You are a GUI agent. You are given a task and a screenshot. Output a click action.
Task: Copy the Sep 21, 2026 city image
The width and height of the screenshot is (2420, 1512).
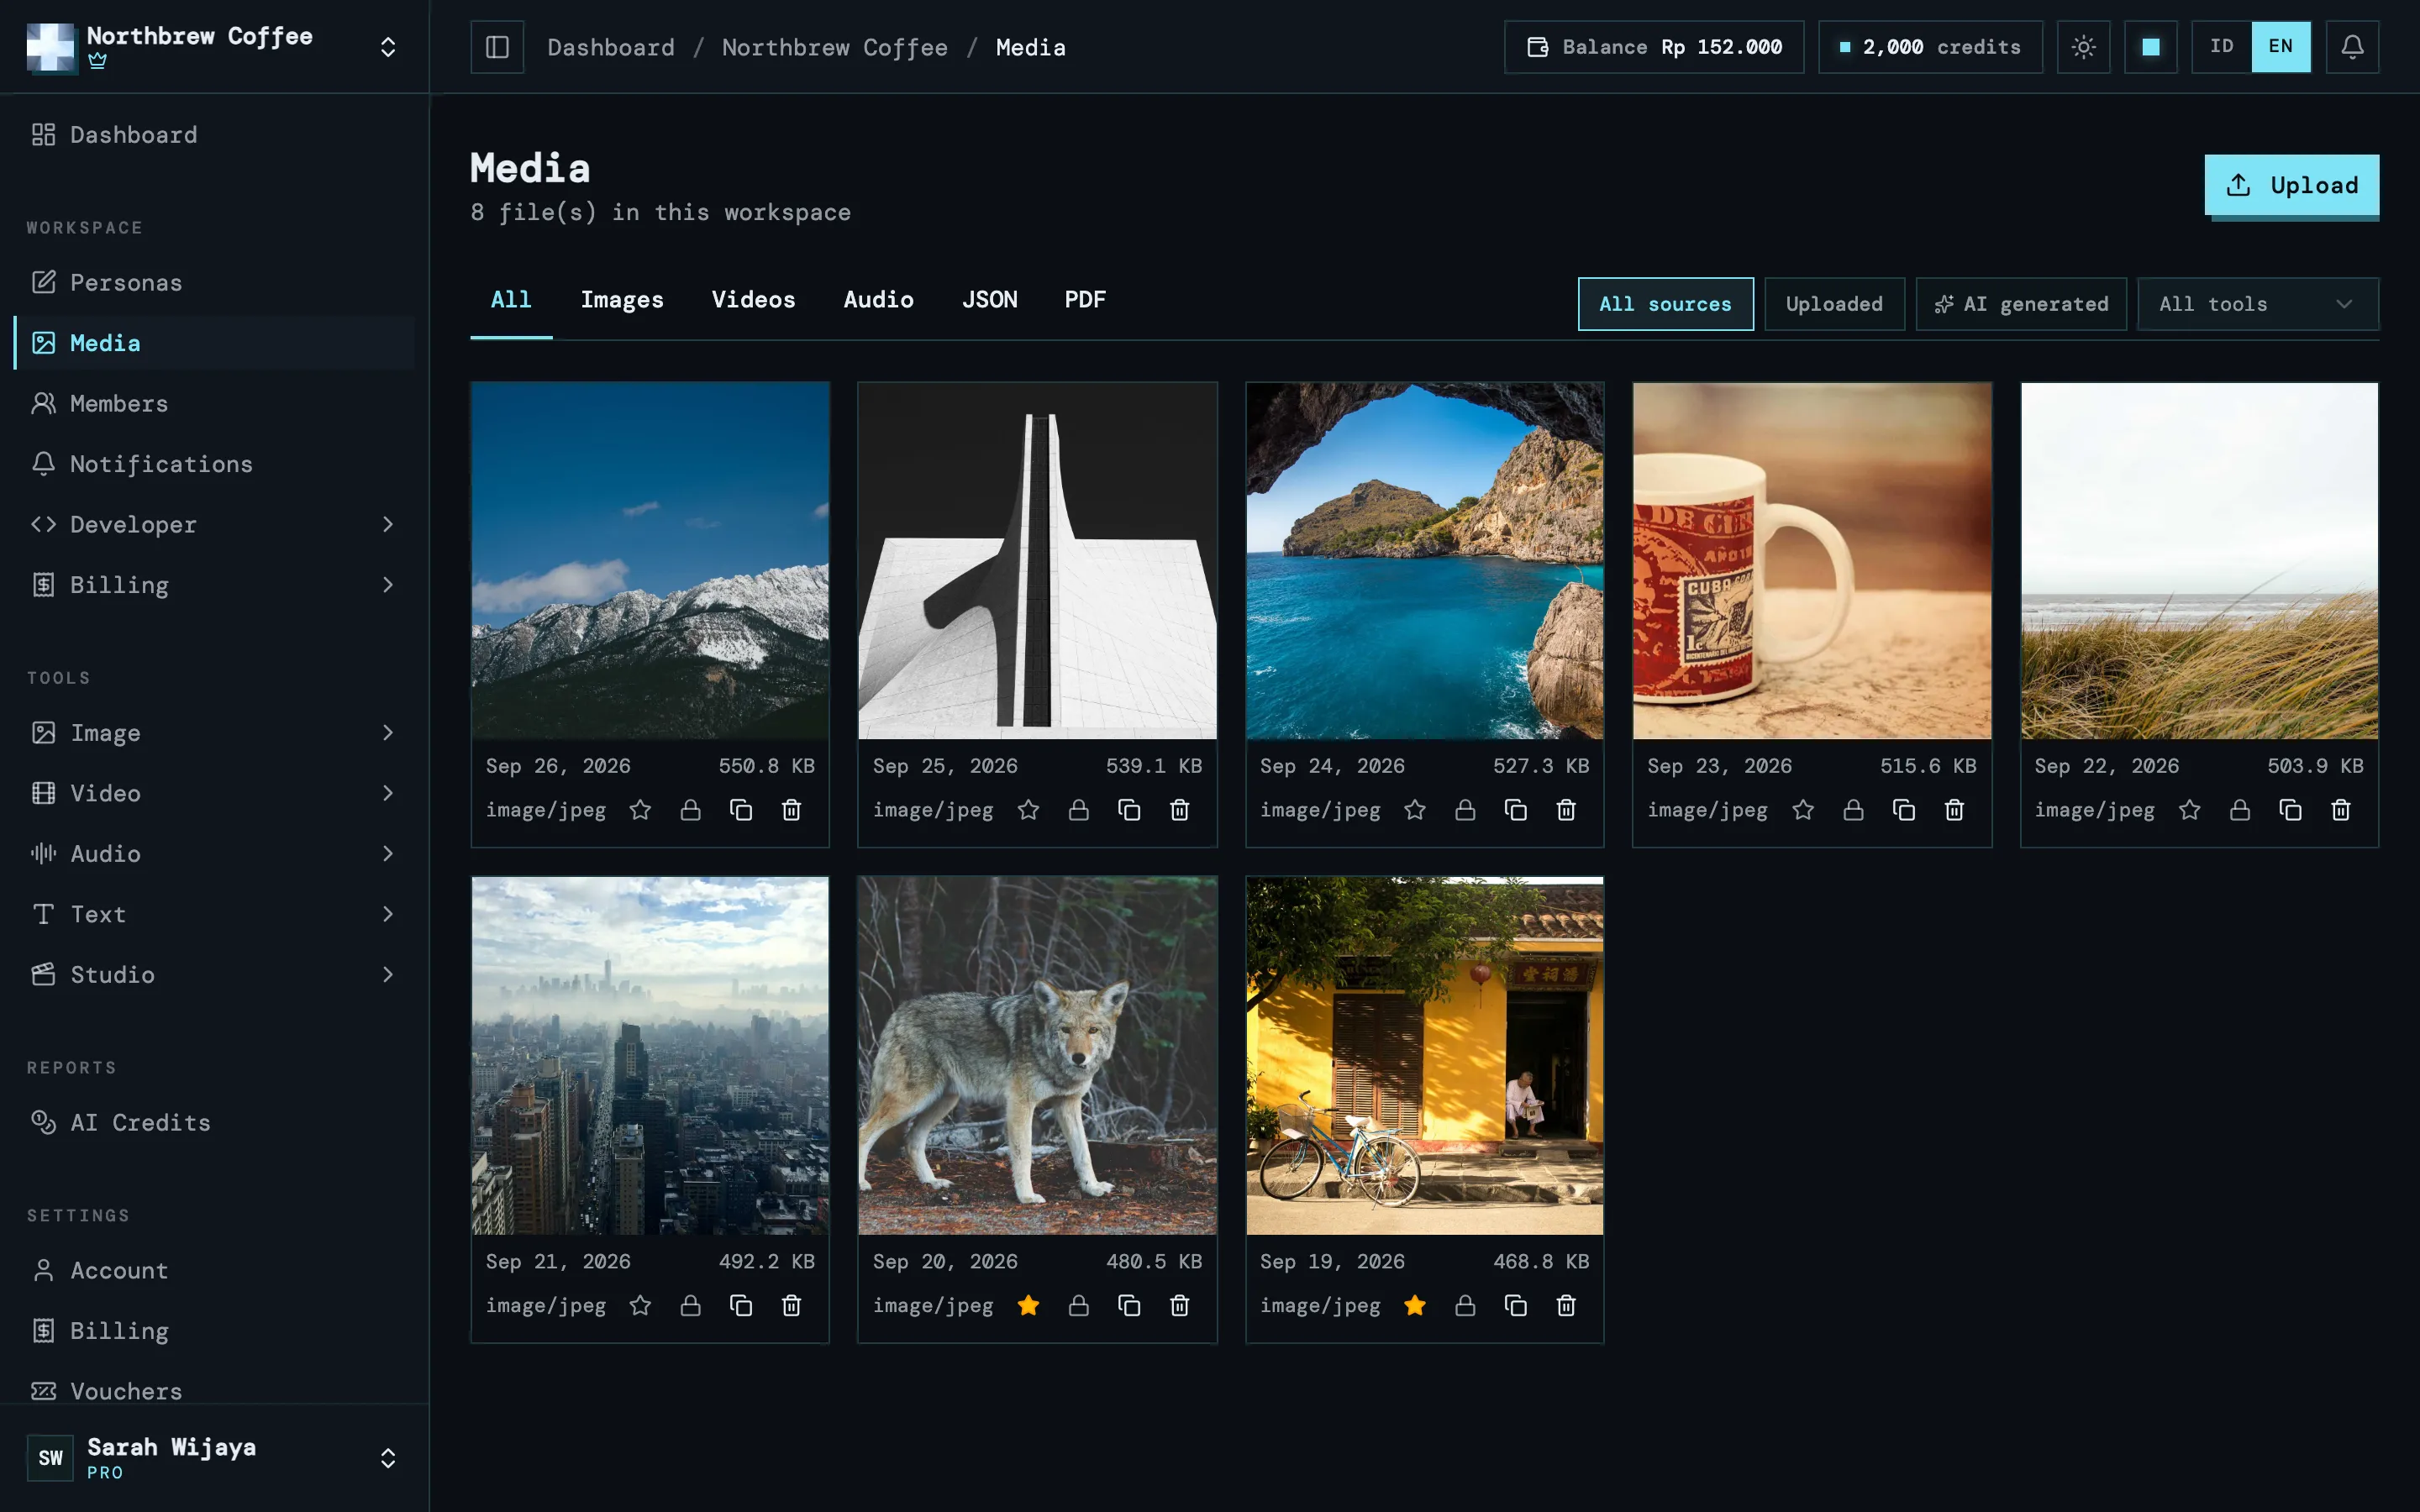point(741,1305)
